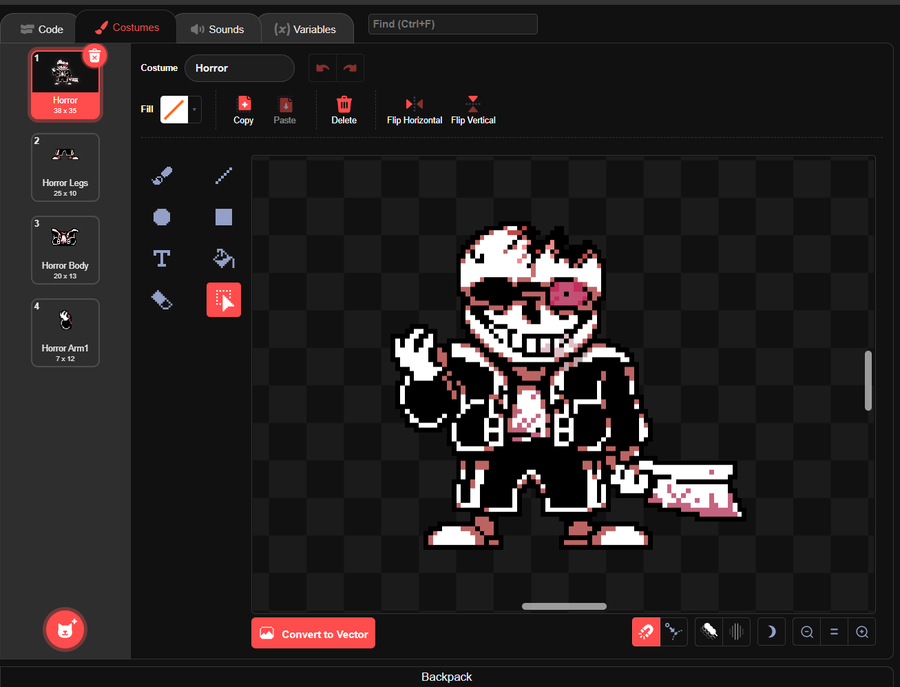Switch to the Costumes tab
The image size is (900, 687).
pos(127,27)
